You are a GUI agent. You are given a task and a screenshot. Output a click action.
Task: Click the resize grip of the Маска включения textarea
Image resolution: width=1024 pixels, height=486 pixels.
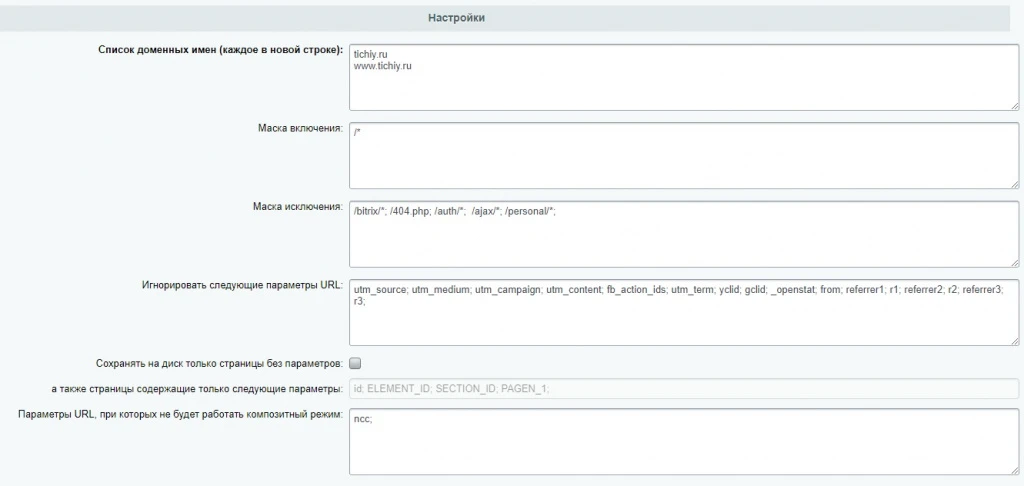[1015, 184]
